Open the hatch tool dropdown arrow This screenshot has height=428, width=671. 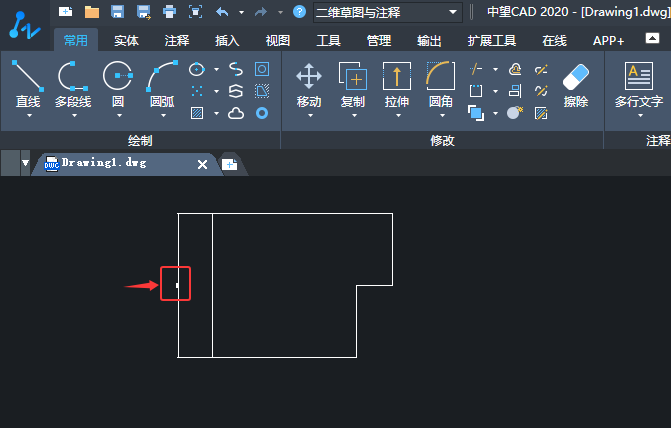tap(216, 113)
